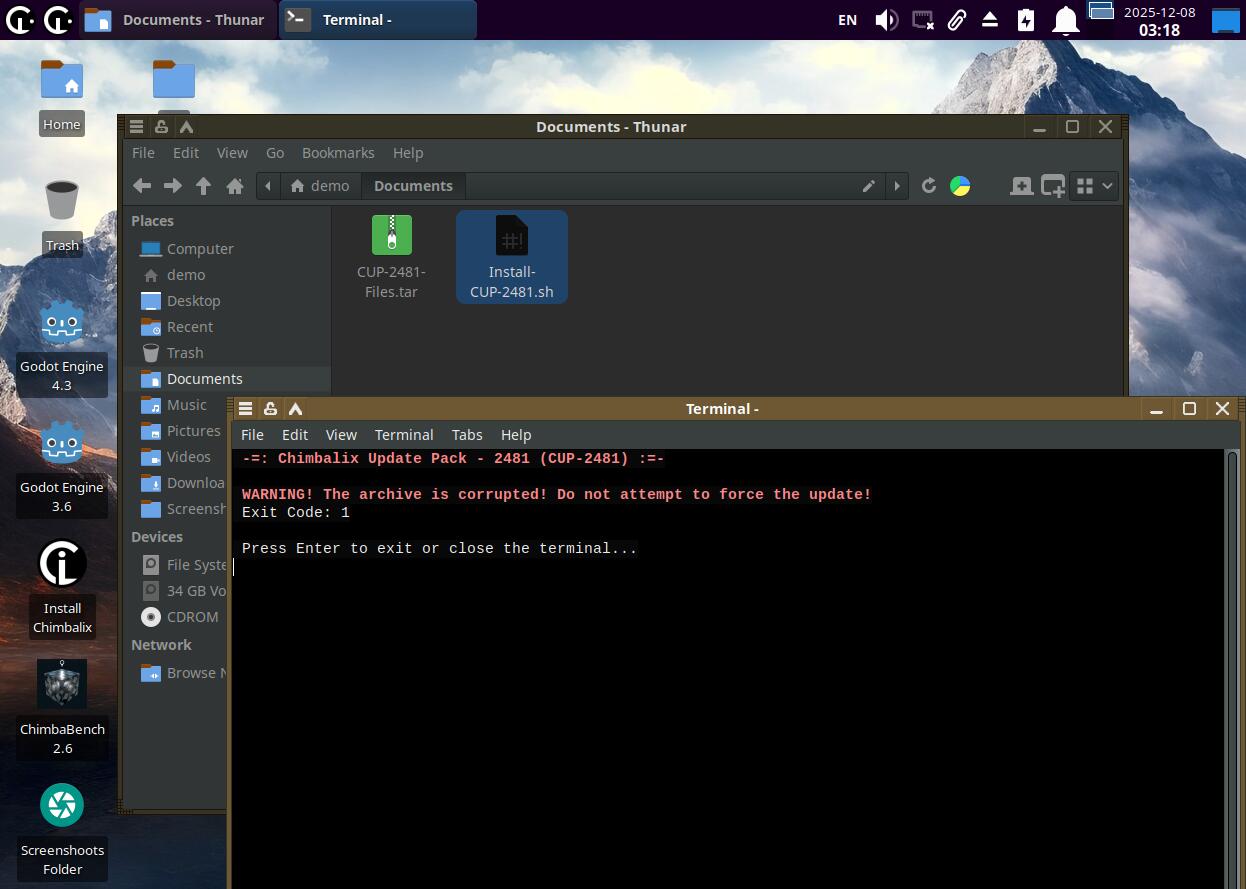Viewport: 1246px width, 889px height.
Task: Open the Terminal window menu button
Action: (245, 409)
